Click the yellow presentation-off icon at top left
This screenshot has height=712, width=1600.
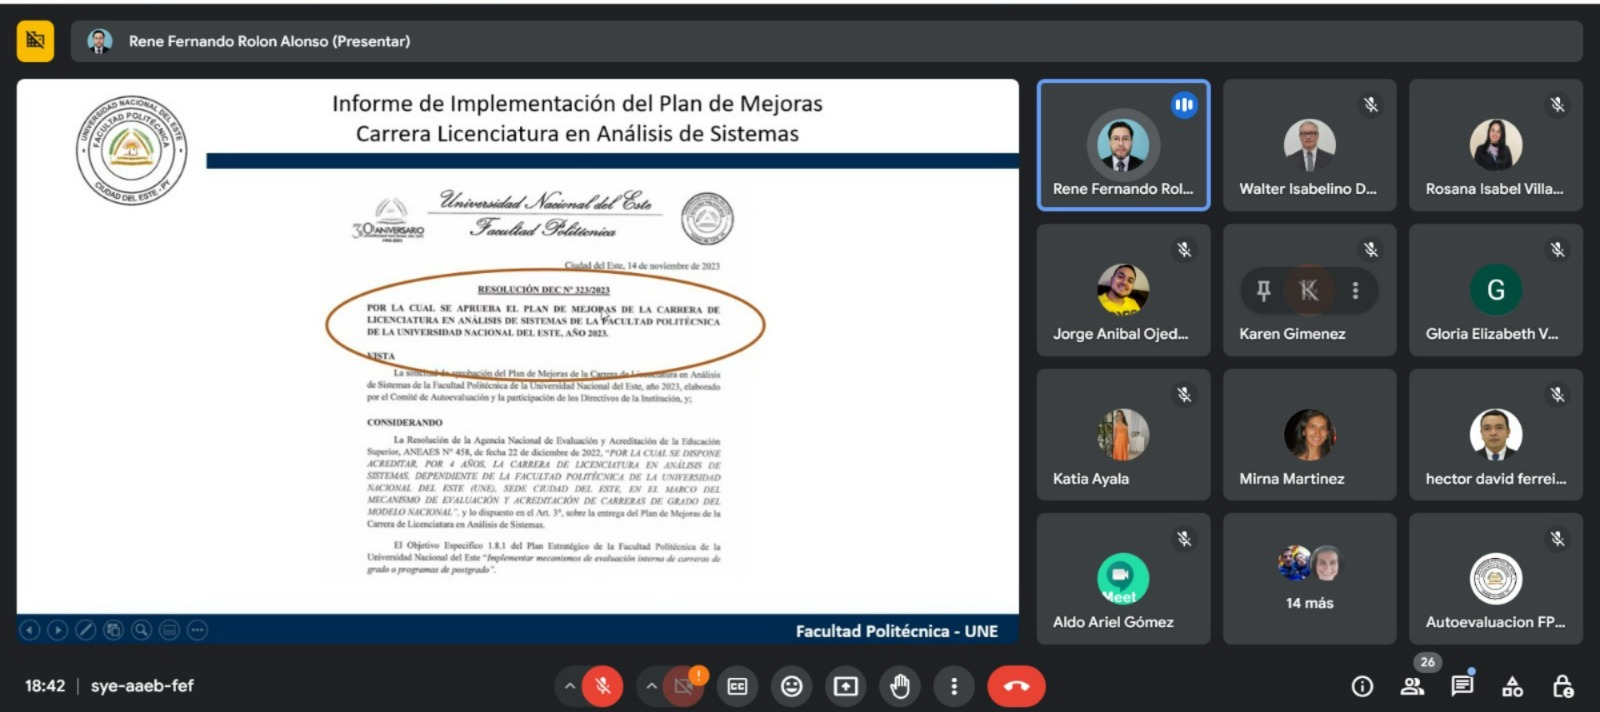[x=35, y=41]
